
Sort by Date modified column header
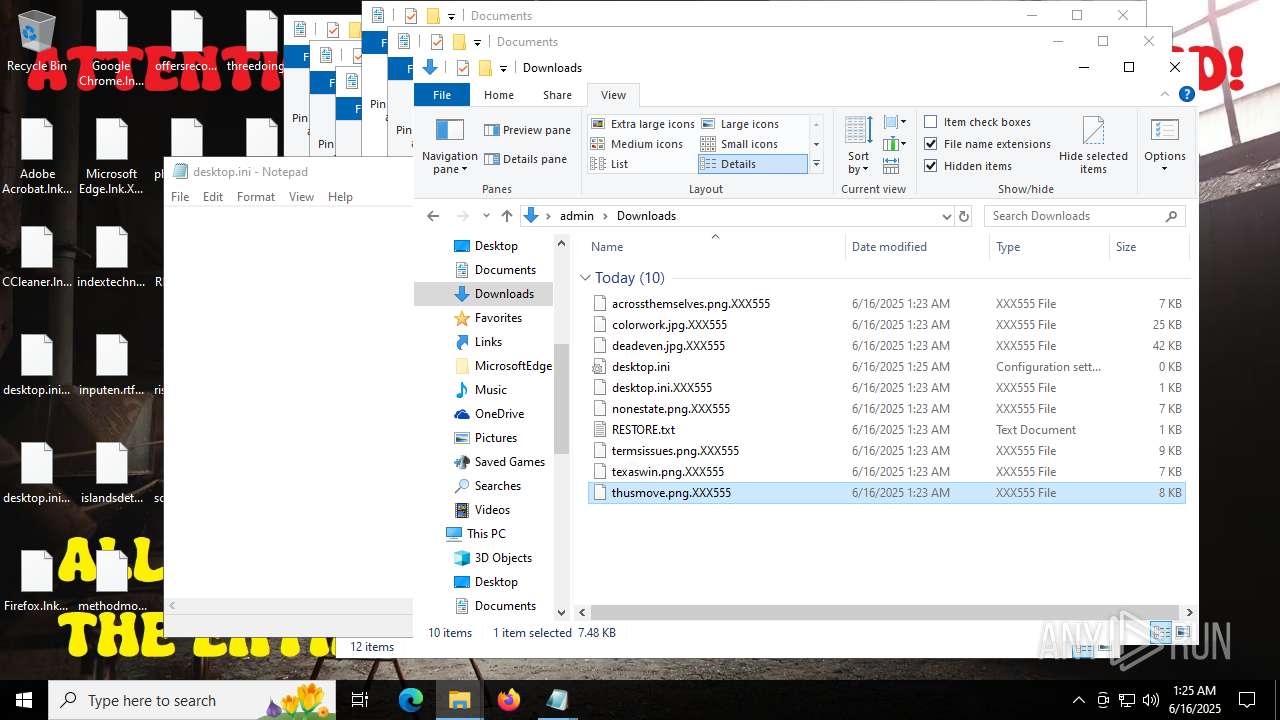917,247
